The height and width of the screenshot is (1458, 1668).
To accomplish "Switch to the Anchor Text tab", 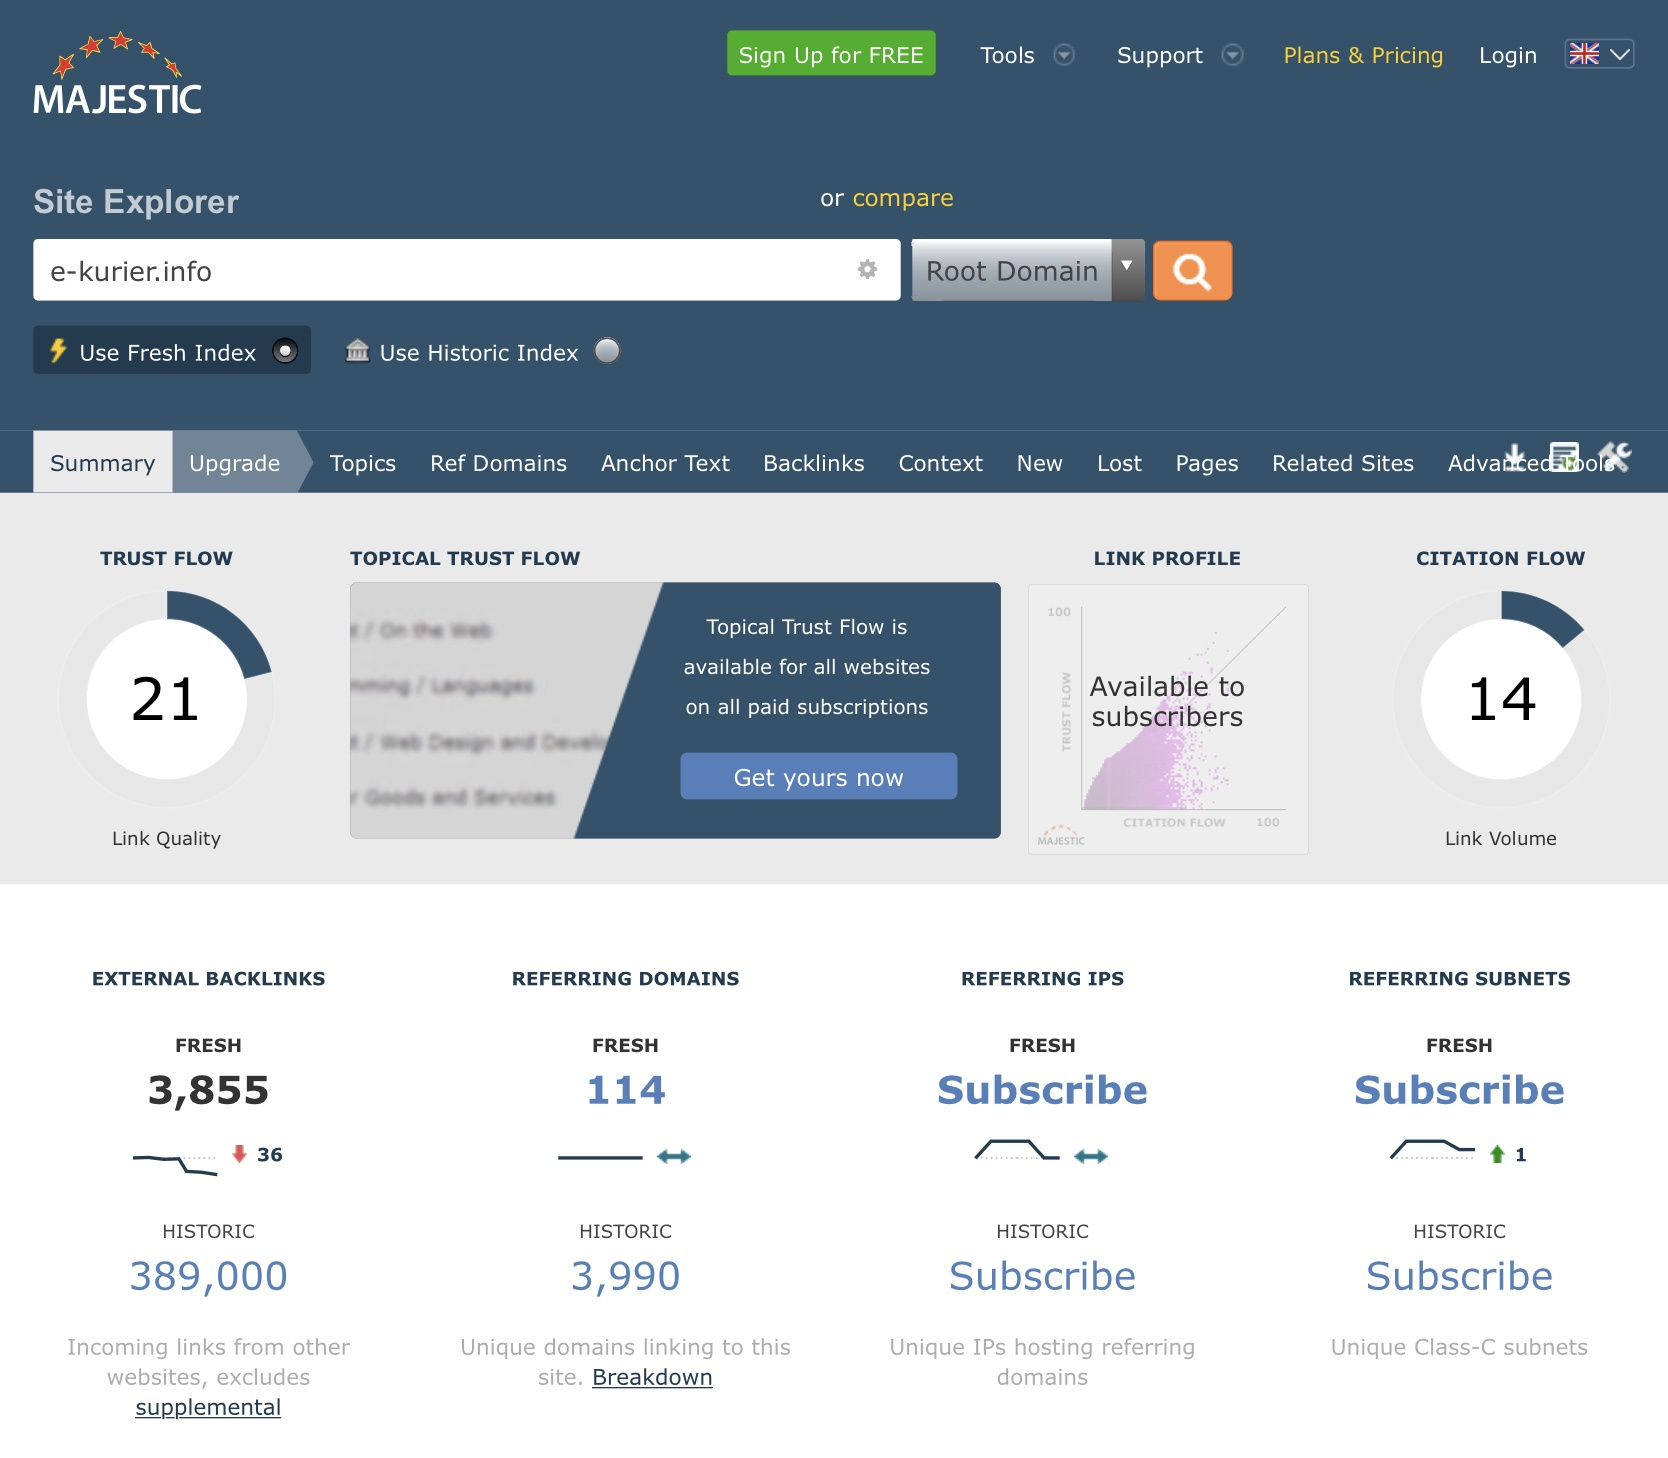I will 665,463.
